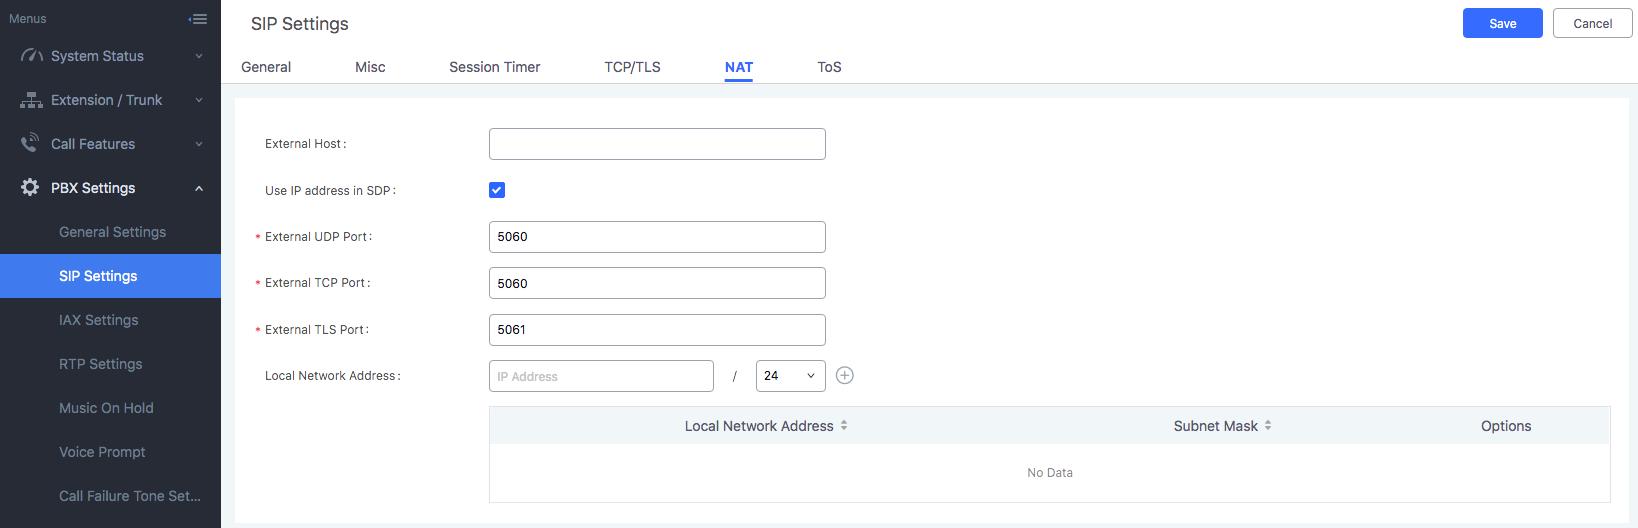Click the External UDP Port field
This screenshot has height=528, width=1638.
click(657, 237)
